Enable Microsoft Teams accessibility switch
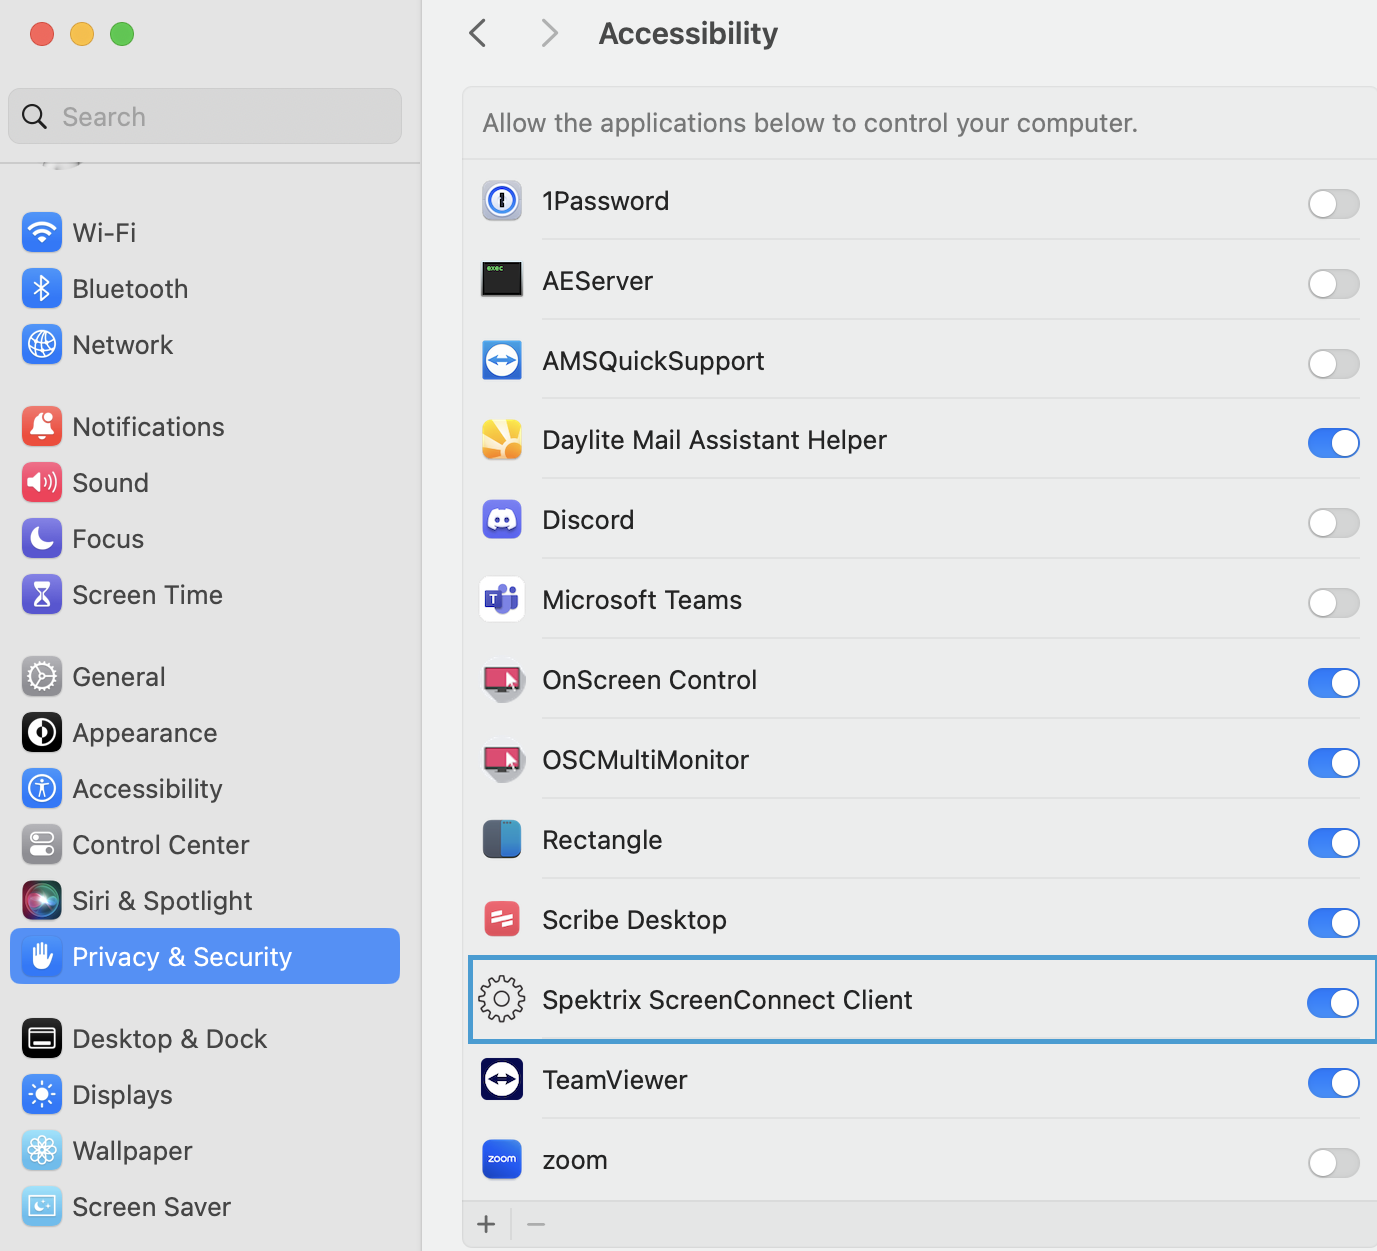Viewport: 1377px width, 1251px height. coord(1334,603)
